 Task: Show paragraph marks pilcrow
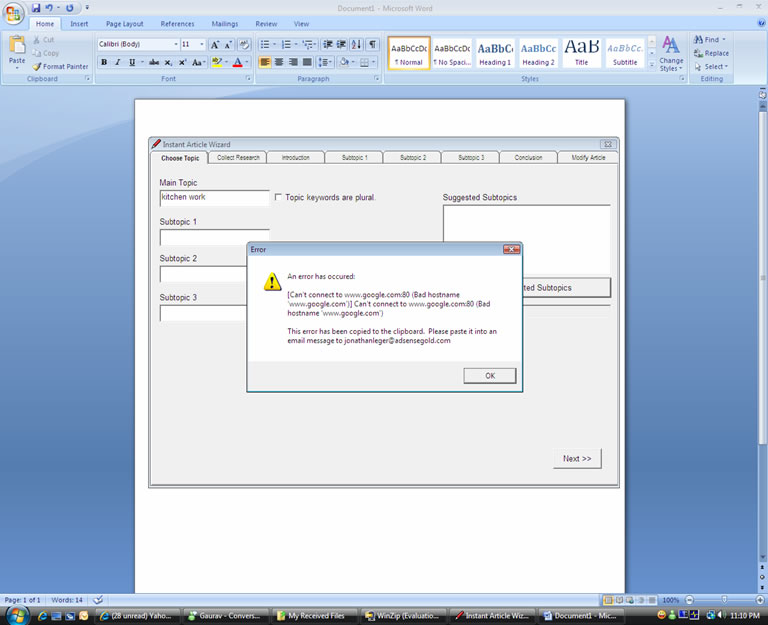[373, 45]
